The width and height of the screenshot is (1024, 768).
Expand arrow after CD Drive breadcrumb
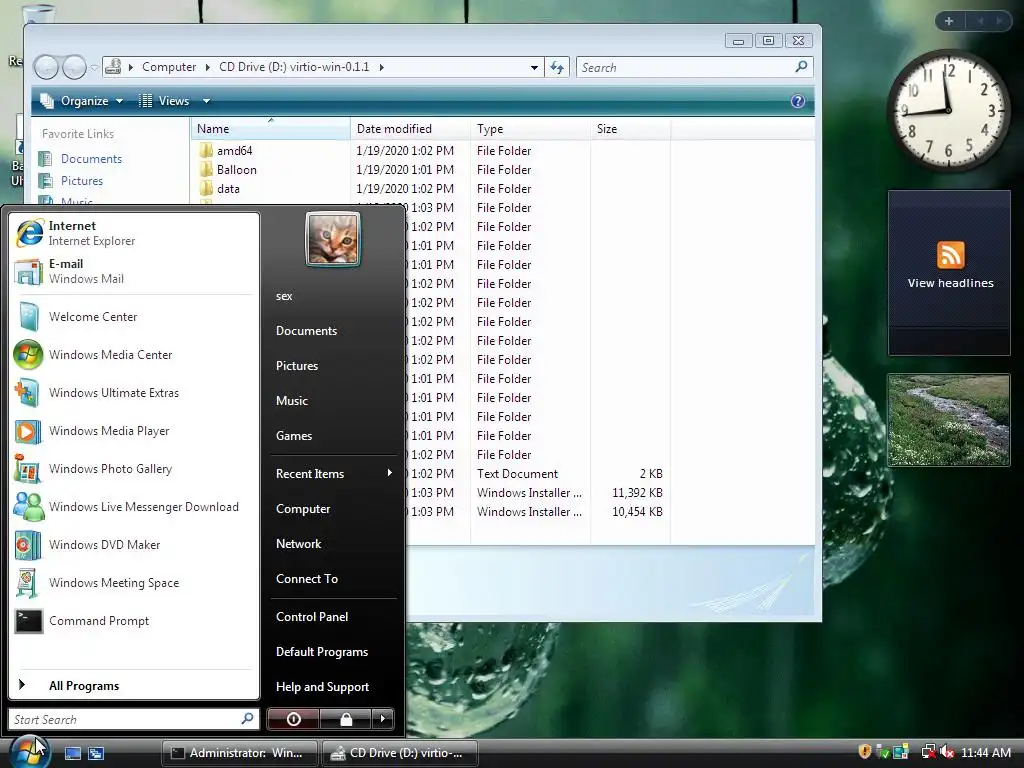point(381,67)
